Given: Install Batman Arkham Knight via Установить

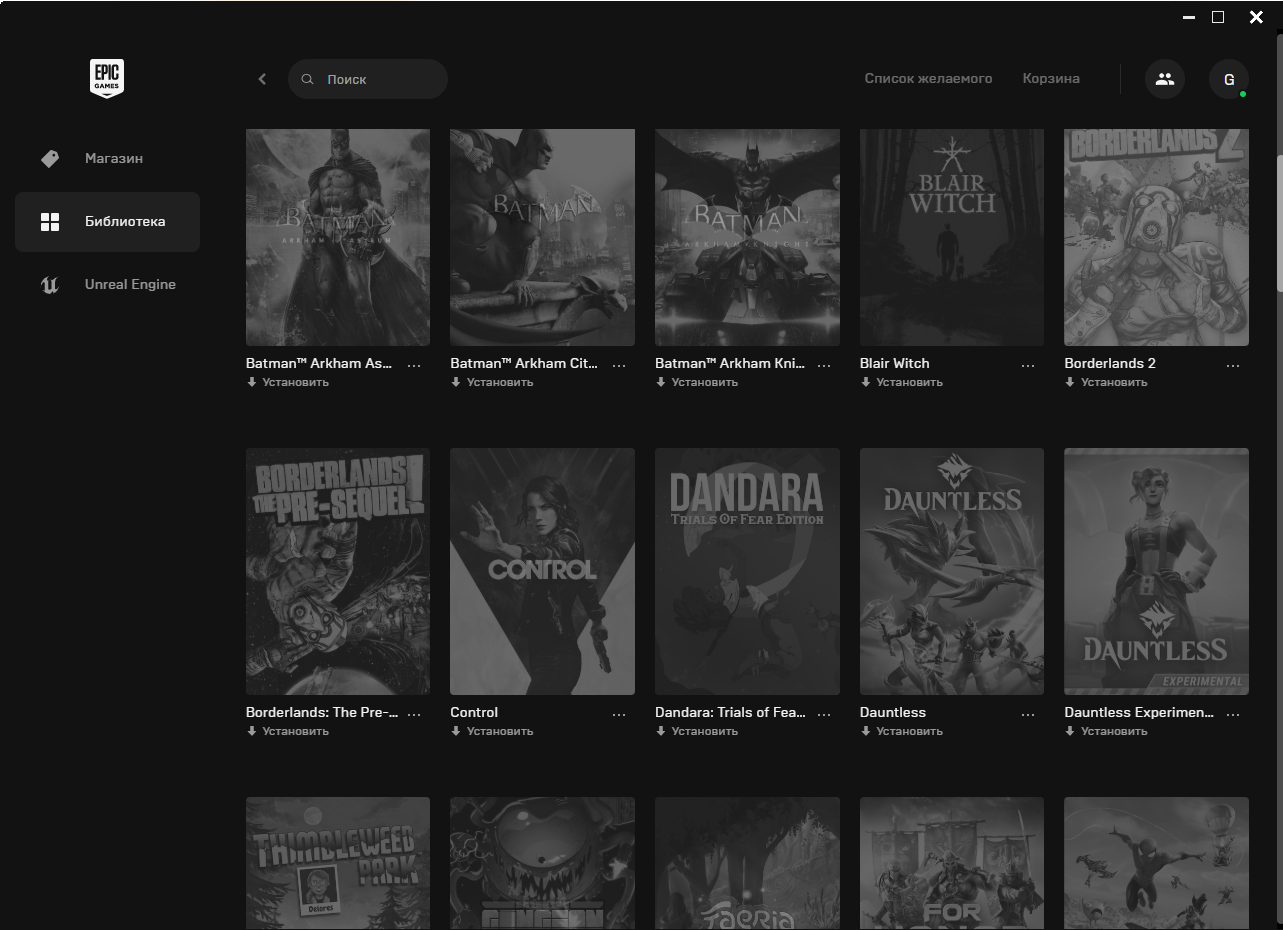Looking at the screenshot, I should pyautogui.click(x=697, y=382).
